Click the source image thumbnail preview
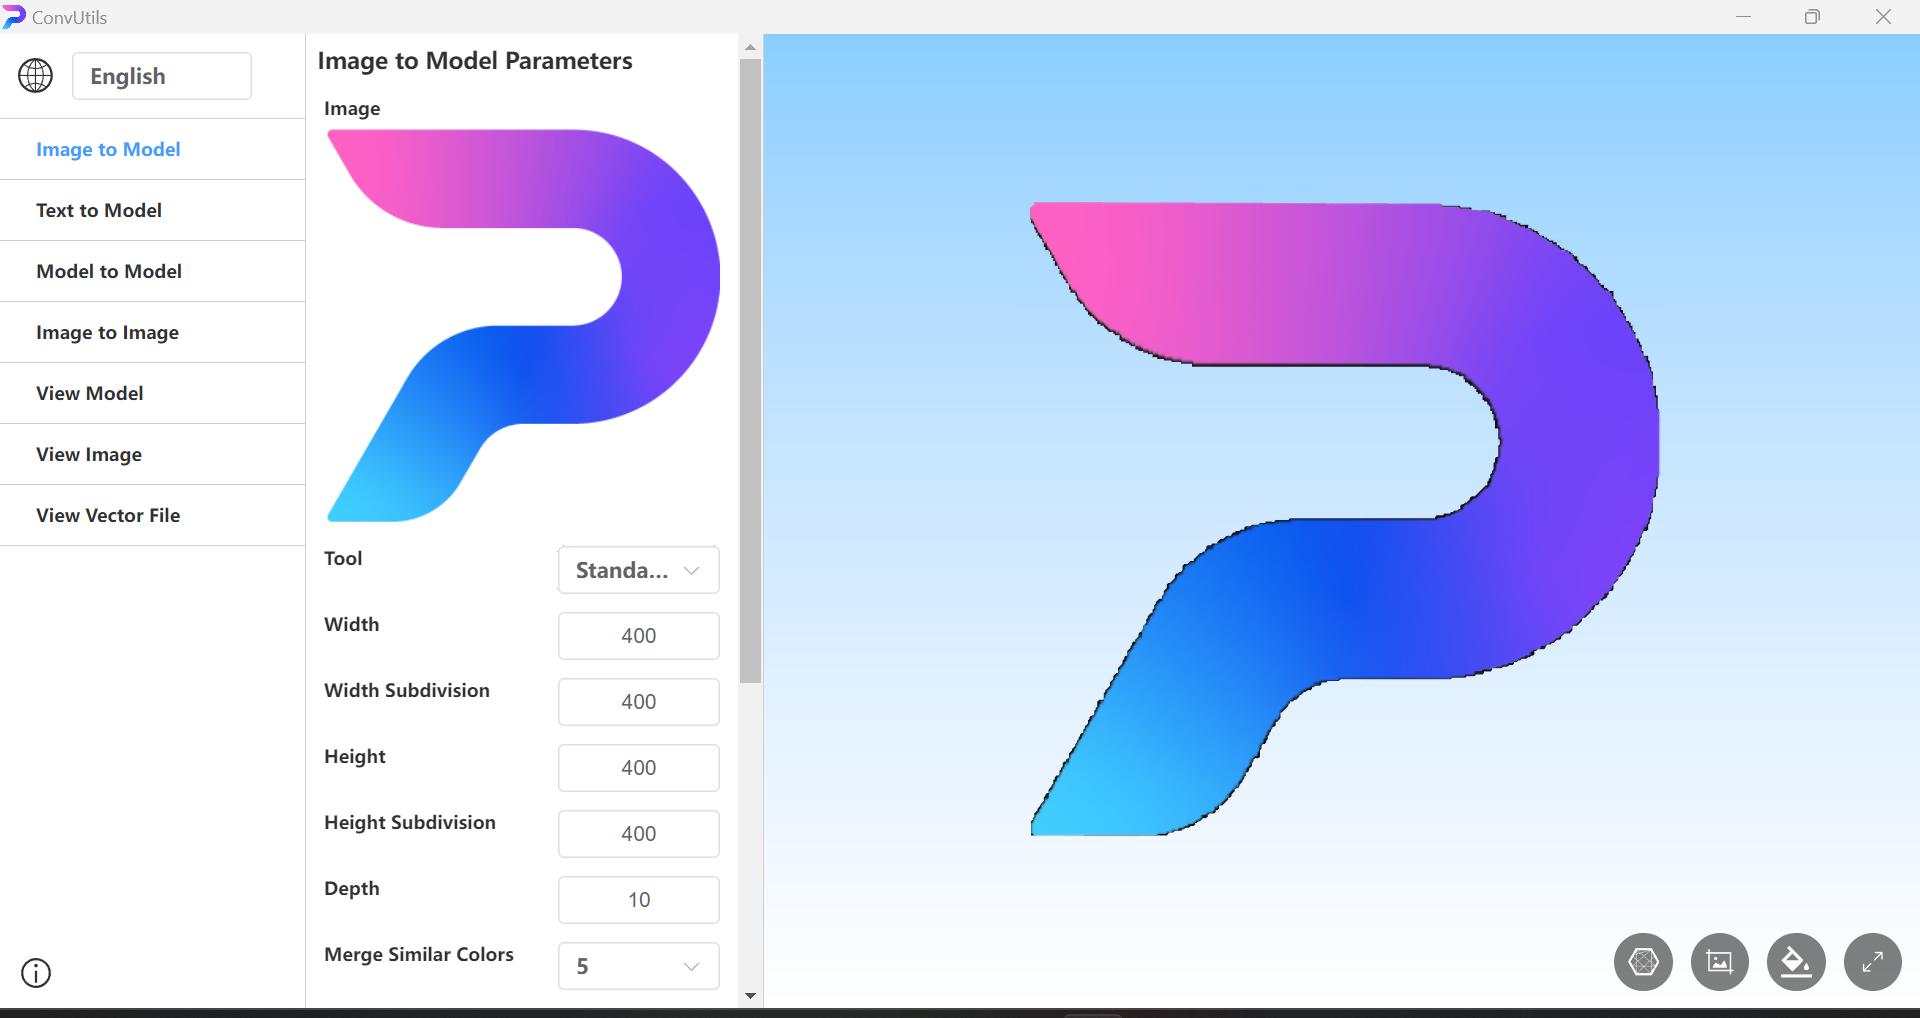1920x1018 pixels. [522, 325]
